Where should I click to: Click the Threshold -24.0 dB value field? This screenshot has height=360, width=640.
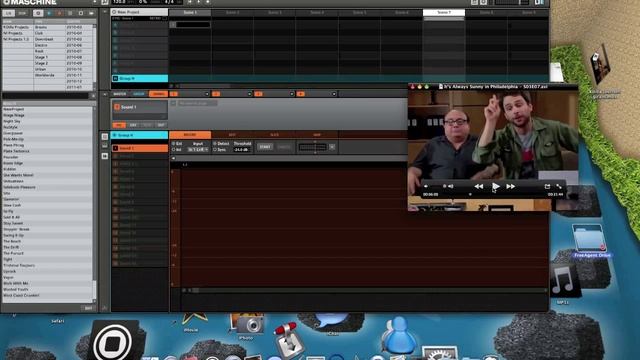coord(242,150)
